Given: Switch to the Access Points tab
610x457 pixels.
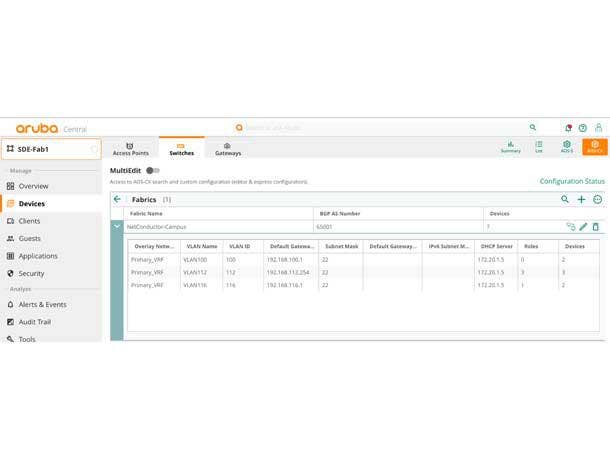Looking at the screenshot, I should pyautogui.click(x=130, y=149).
